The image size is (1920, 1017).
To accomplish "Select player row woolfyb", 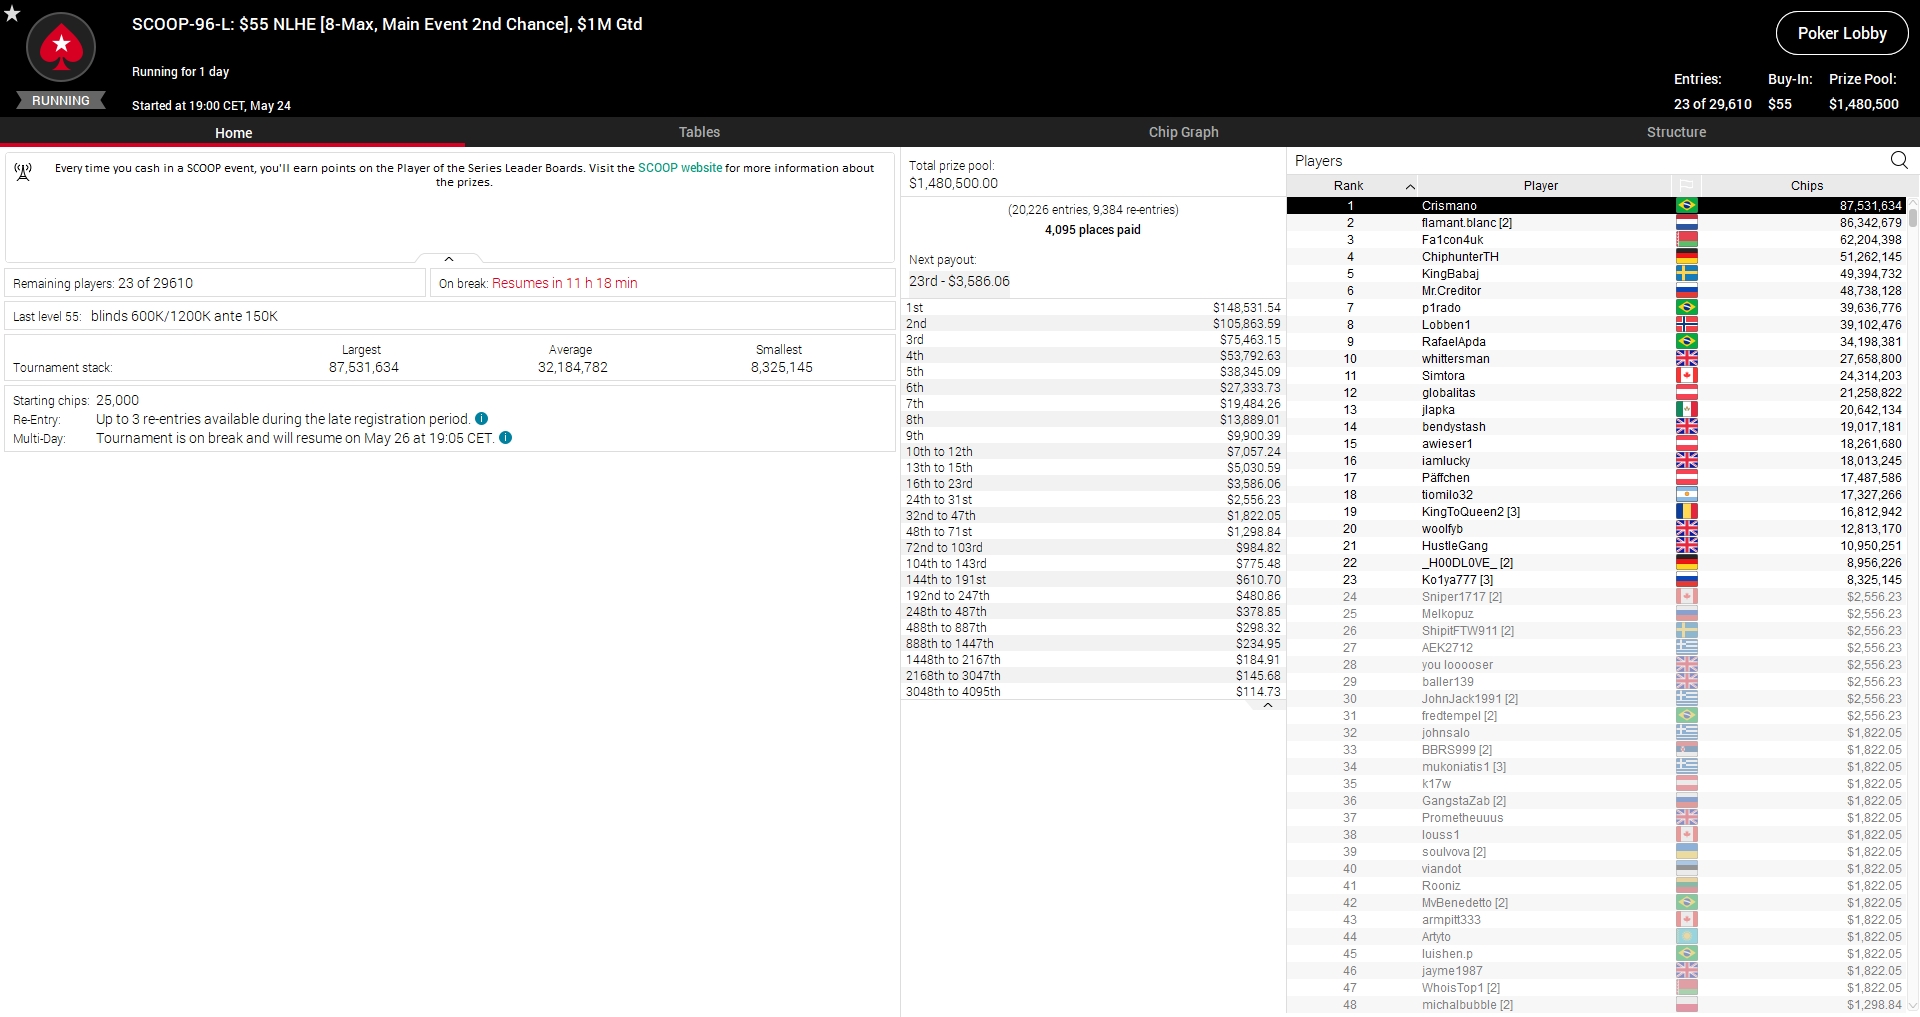I will coord(1597,529).
